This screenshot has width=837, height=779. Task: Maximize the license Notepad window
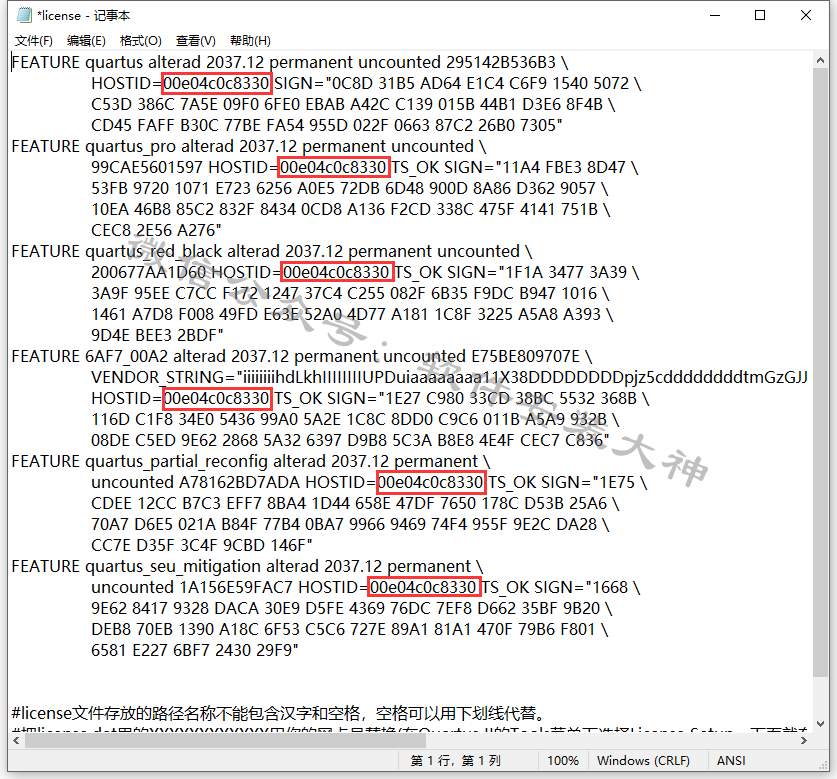[x=760, y=15]
